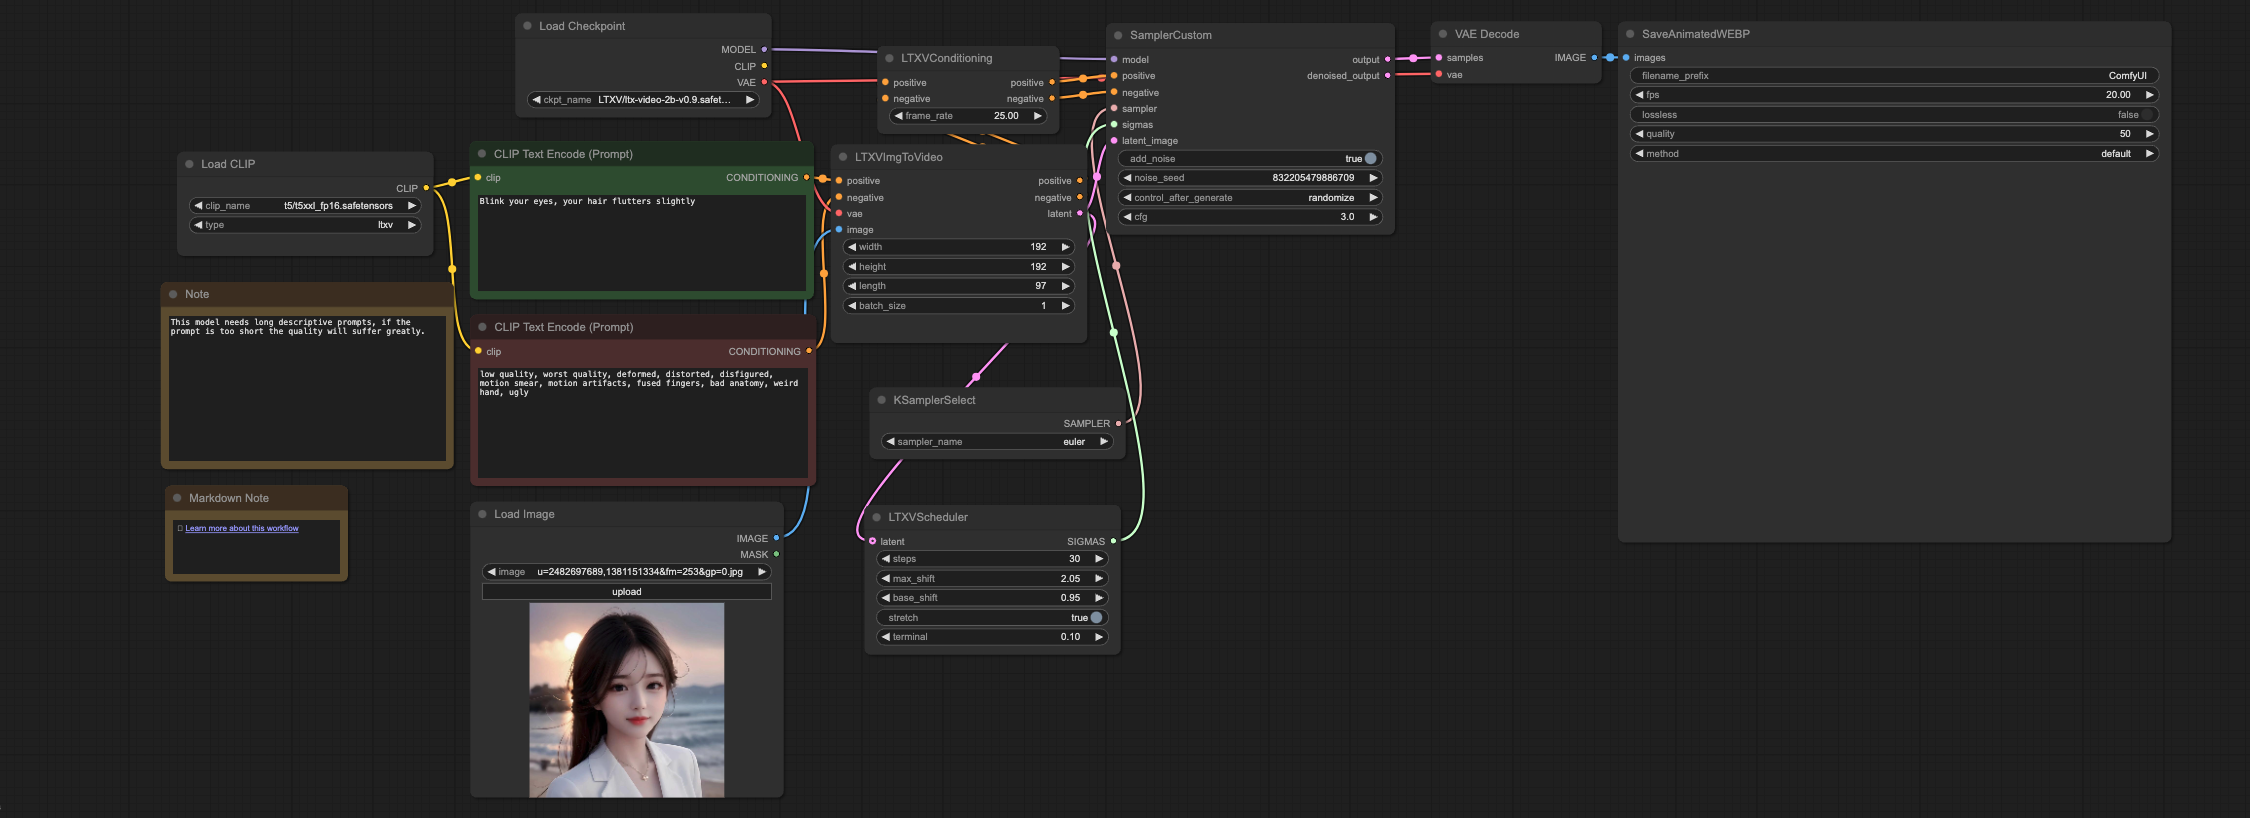Screen dimensions: 2250x818
Task: Click the MODEL output socket on Load Checkpoint
Action: pos(764,49)
